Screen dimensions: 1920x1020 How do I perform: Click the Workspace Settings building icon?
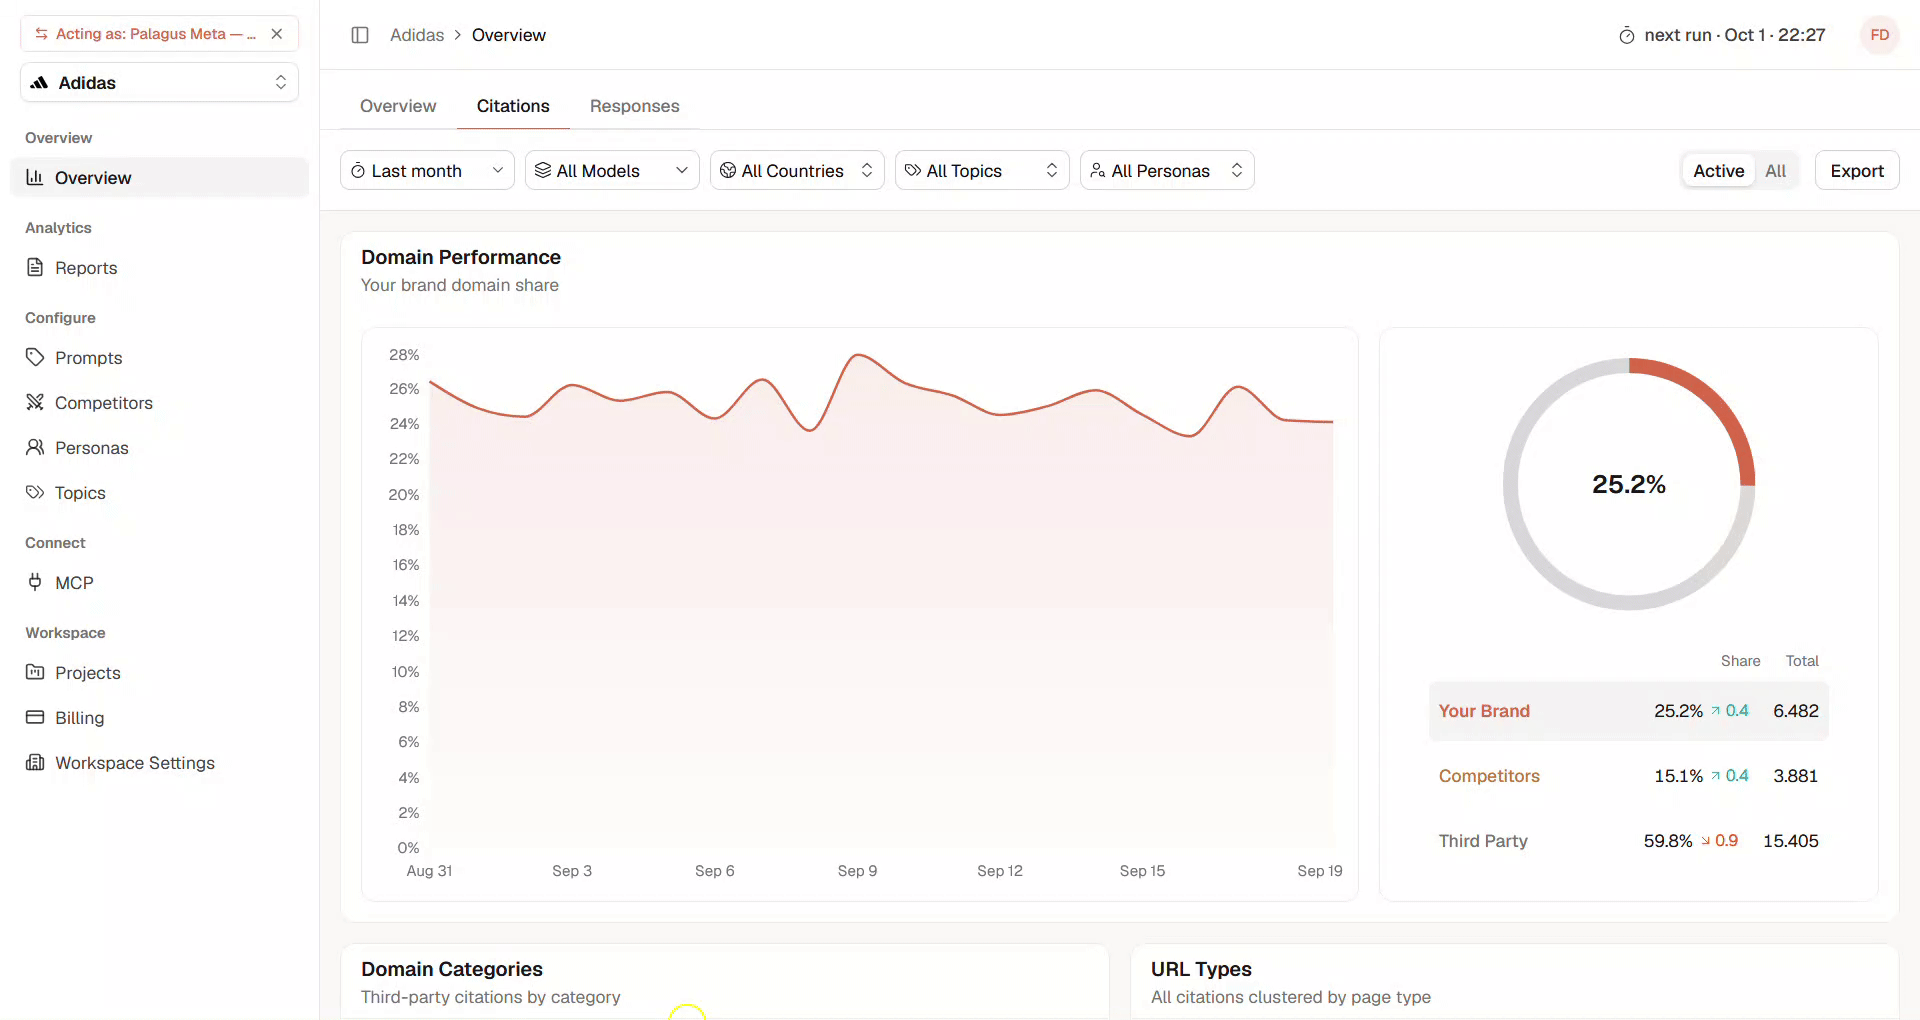pyautogui.click(x=35, y=762)
